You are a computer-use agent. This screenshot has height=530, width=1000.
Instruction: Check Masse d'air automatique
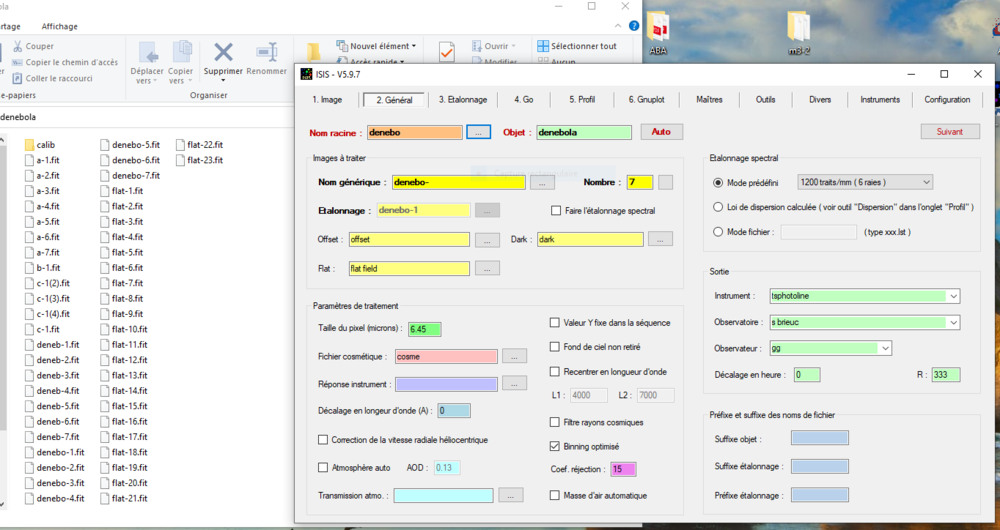coord(554,496)
